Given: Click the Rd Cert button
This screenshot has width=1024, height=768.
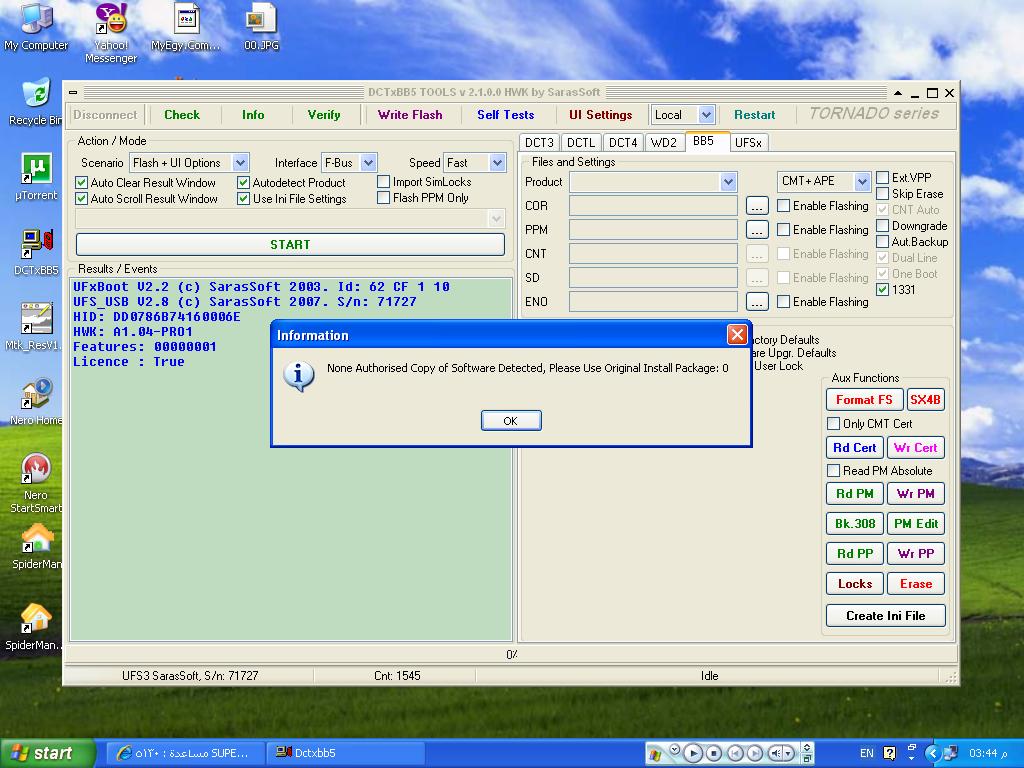Looking at the screenshot, I should tap(855, 447).
